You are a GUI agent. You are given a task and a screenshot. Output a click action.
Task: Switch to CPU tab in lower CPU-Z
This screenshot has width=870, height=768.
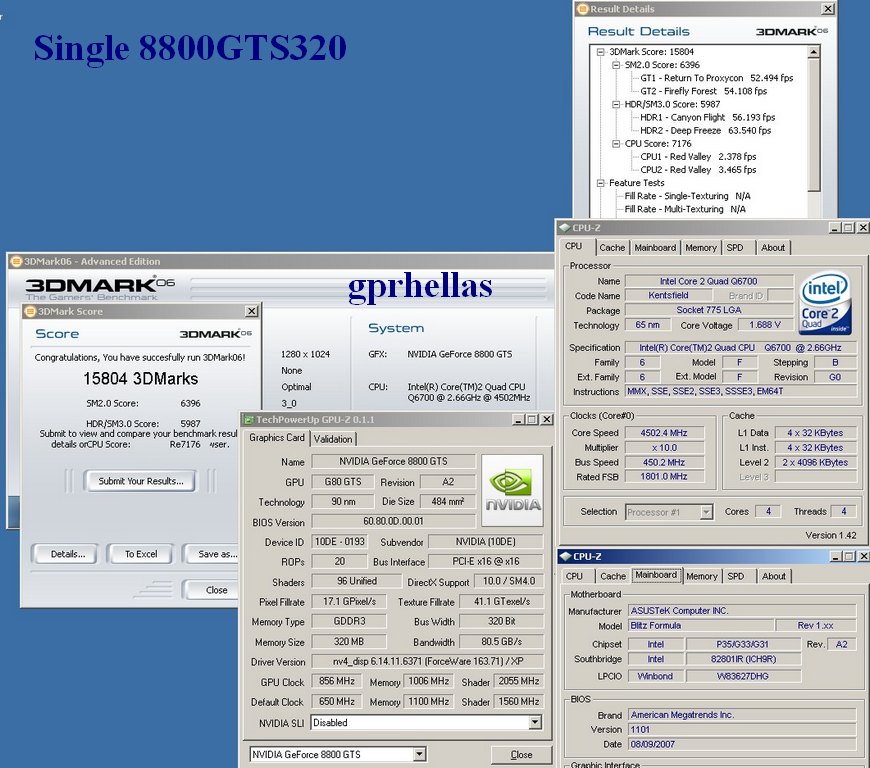click(x=574, y=576)
